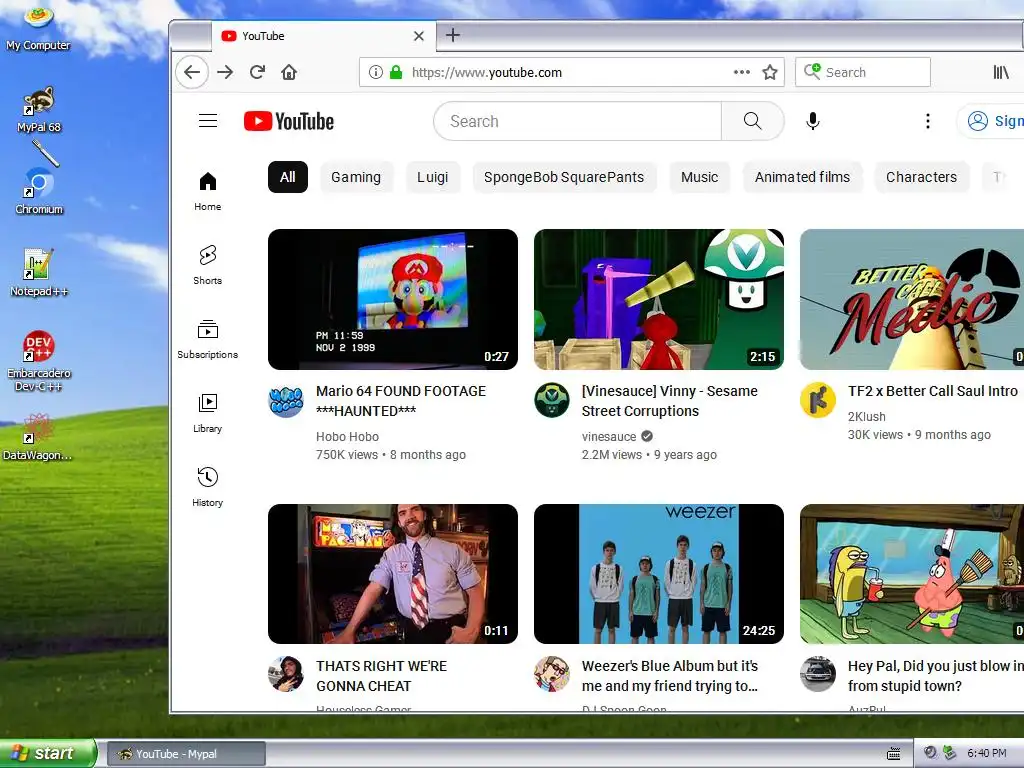Play the Mario 64 thumbnail
The image size is (1024, 768).
pos(392,299)
